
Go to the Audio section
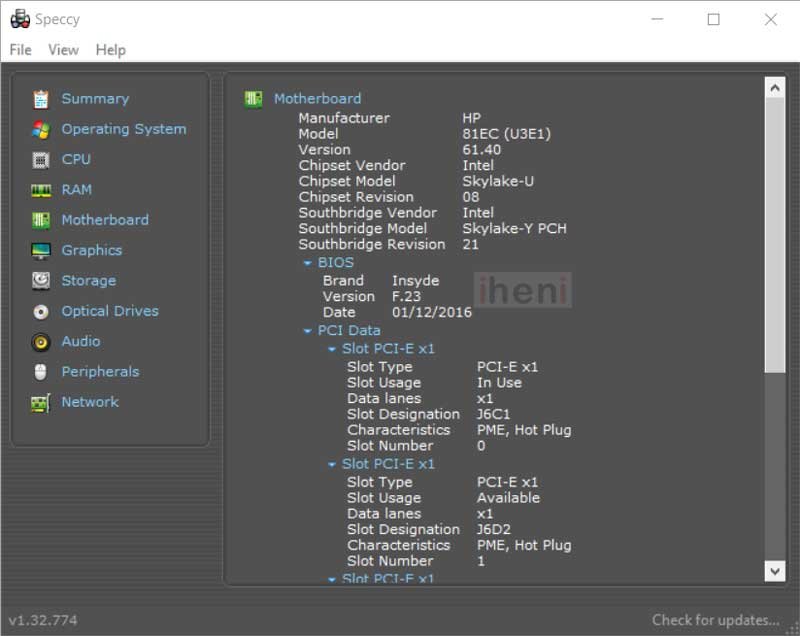tap(81, 341)
